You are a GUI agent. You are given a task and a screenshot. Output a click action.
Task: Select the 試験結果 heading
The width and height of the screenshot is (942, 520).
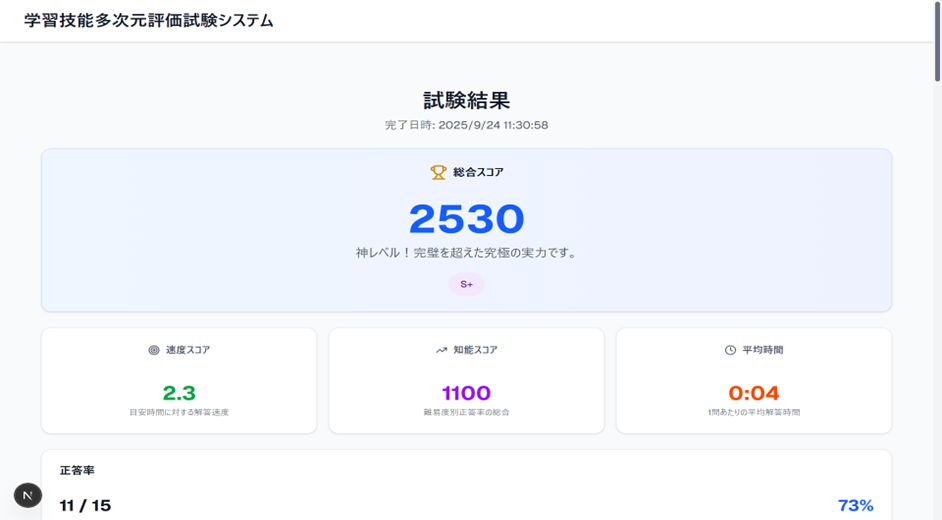(x=466, y=100)
